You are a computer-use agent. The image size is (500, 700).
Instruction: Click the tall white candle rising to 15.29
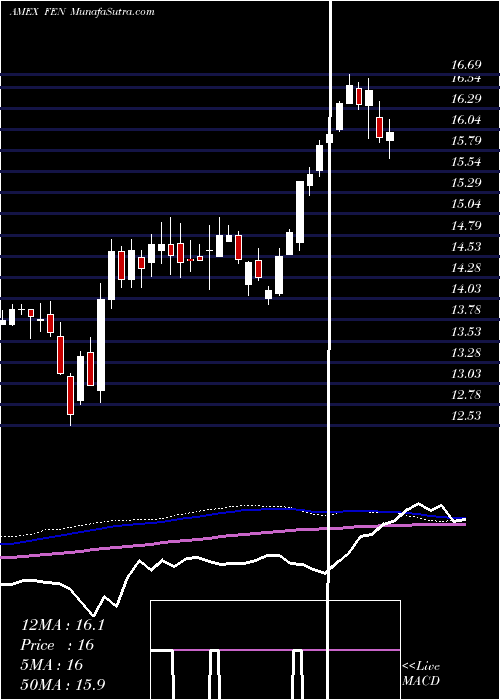pos(300,212)
